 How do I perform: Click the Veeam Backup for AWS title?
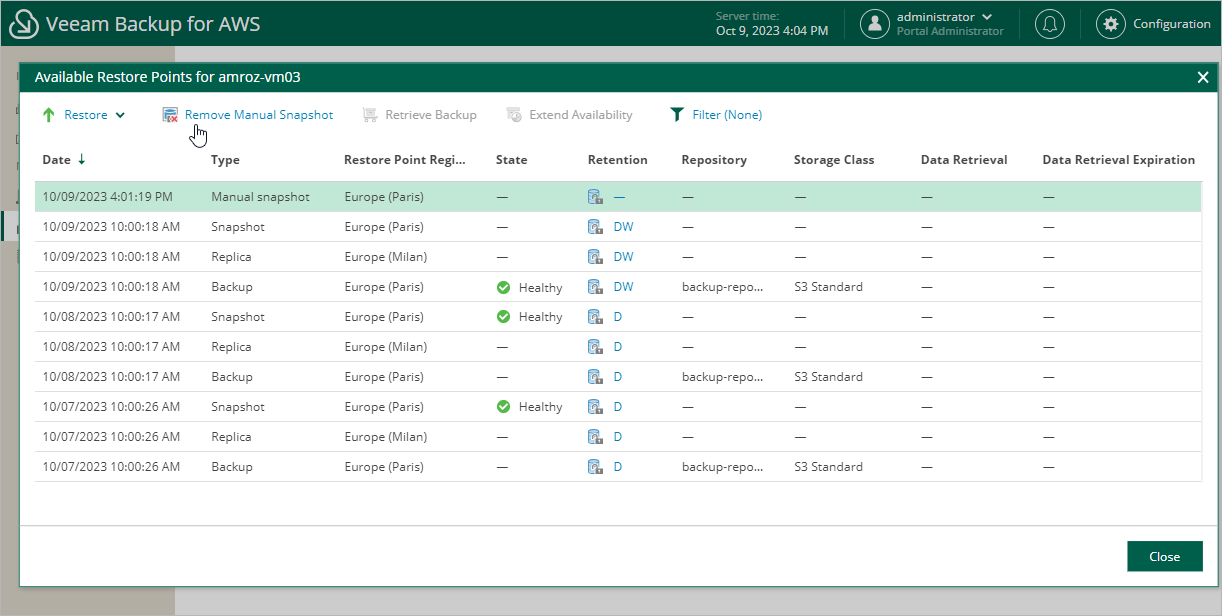[153, 24]
